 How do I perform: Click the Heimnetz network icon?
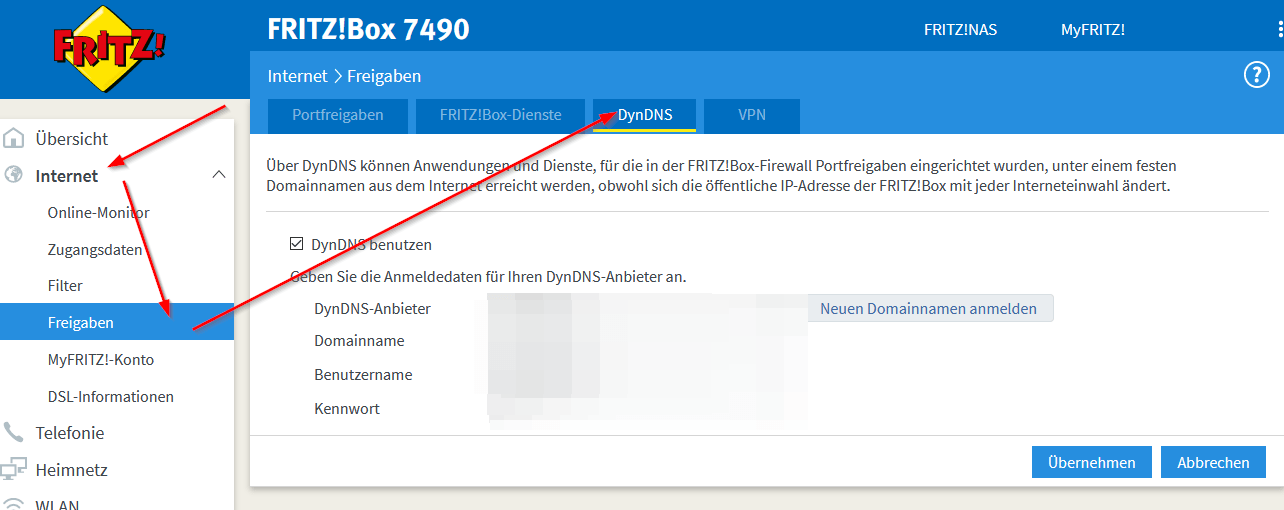click(x=14, y=470)
